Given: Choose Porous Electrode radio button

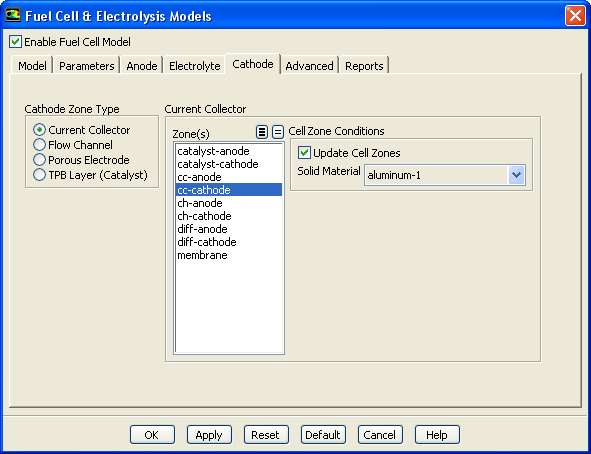Looking at the screenshot, I should 39,160.
